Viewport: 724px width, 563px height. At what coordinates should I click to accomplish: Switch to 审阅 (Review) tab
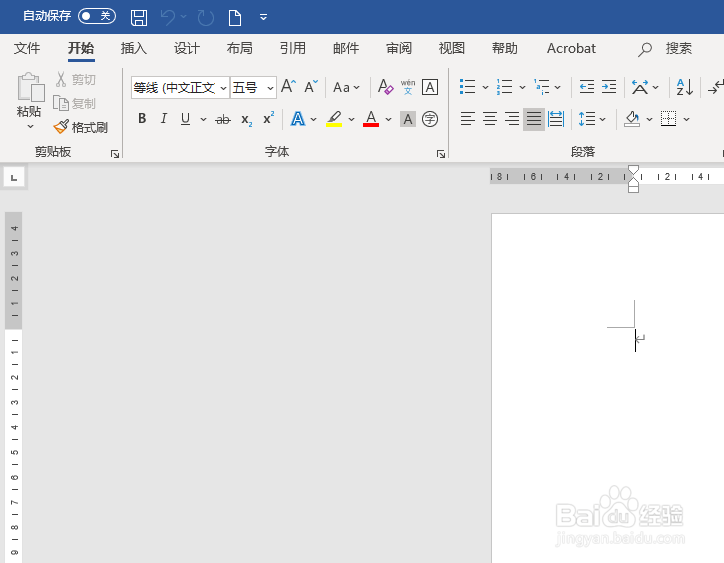click(399, 48)
